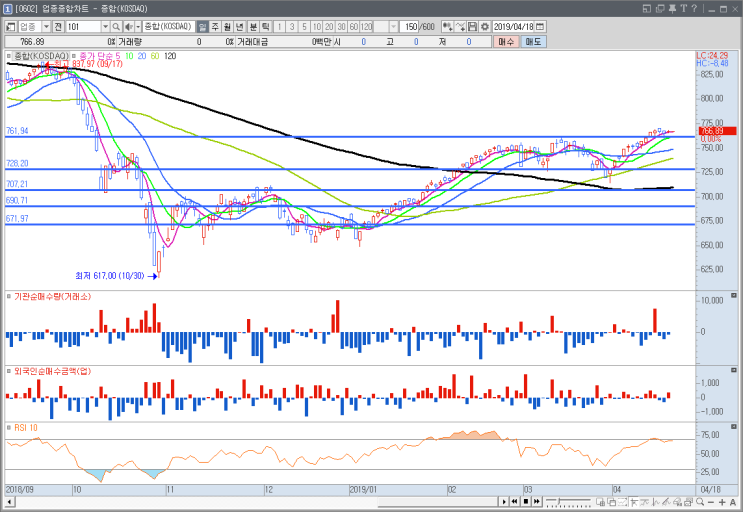Toggle the RSI 10 indicator marker box
Screen dimensions: 743x512
click(x=9, y=428)
